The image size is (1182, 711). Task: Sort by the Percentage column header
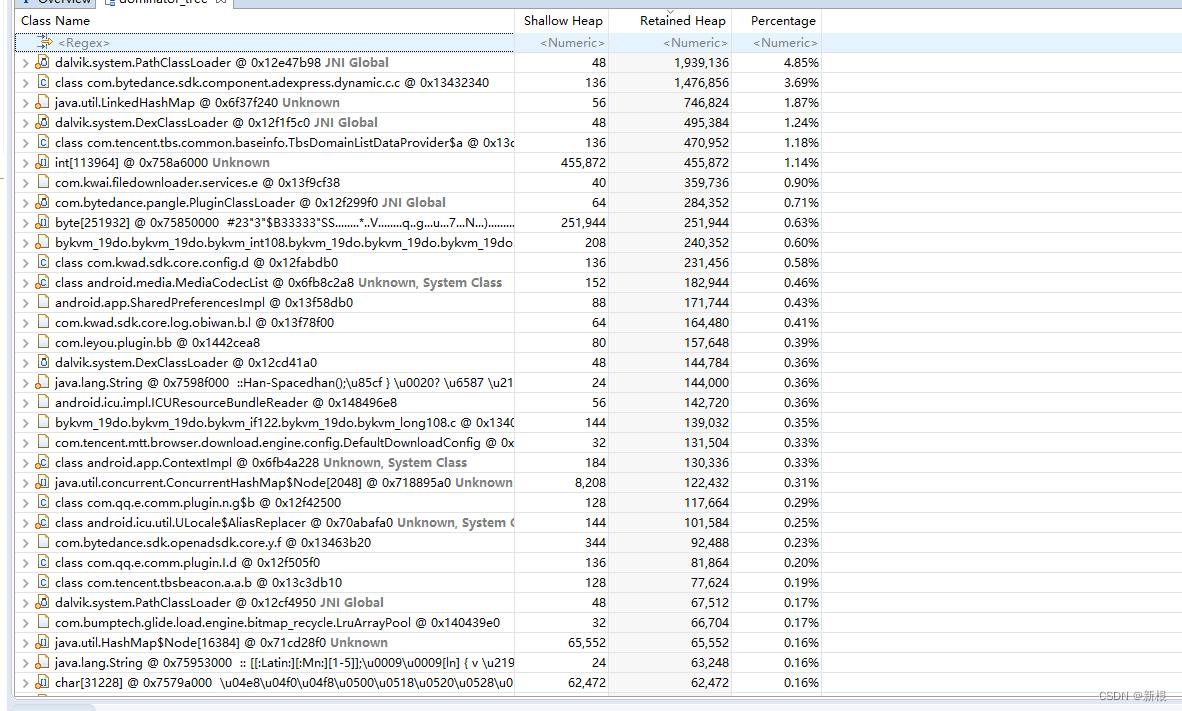pos(776,21)
